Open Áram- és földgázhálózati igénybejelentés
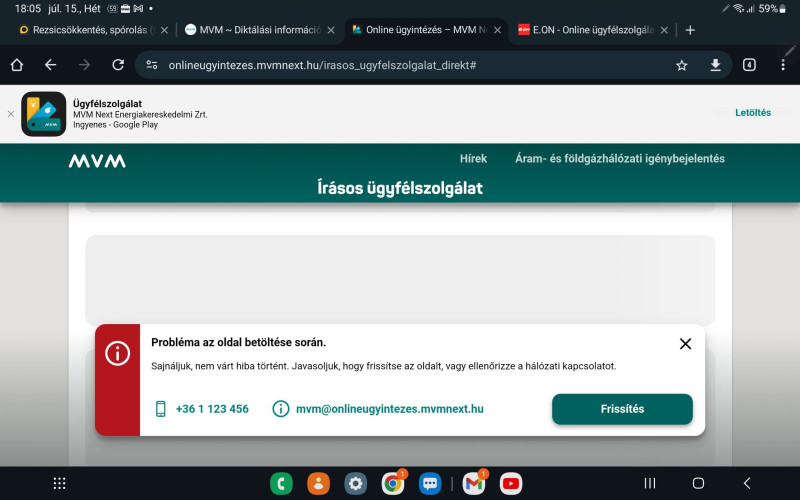 tap(620, 159)
